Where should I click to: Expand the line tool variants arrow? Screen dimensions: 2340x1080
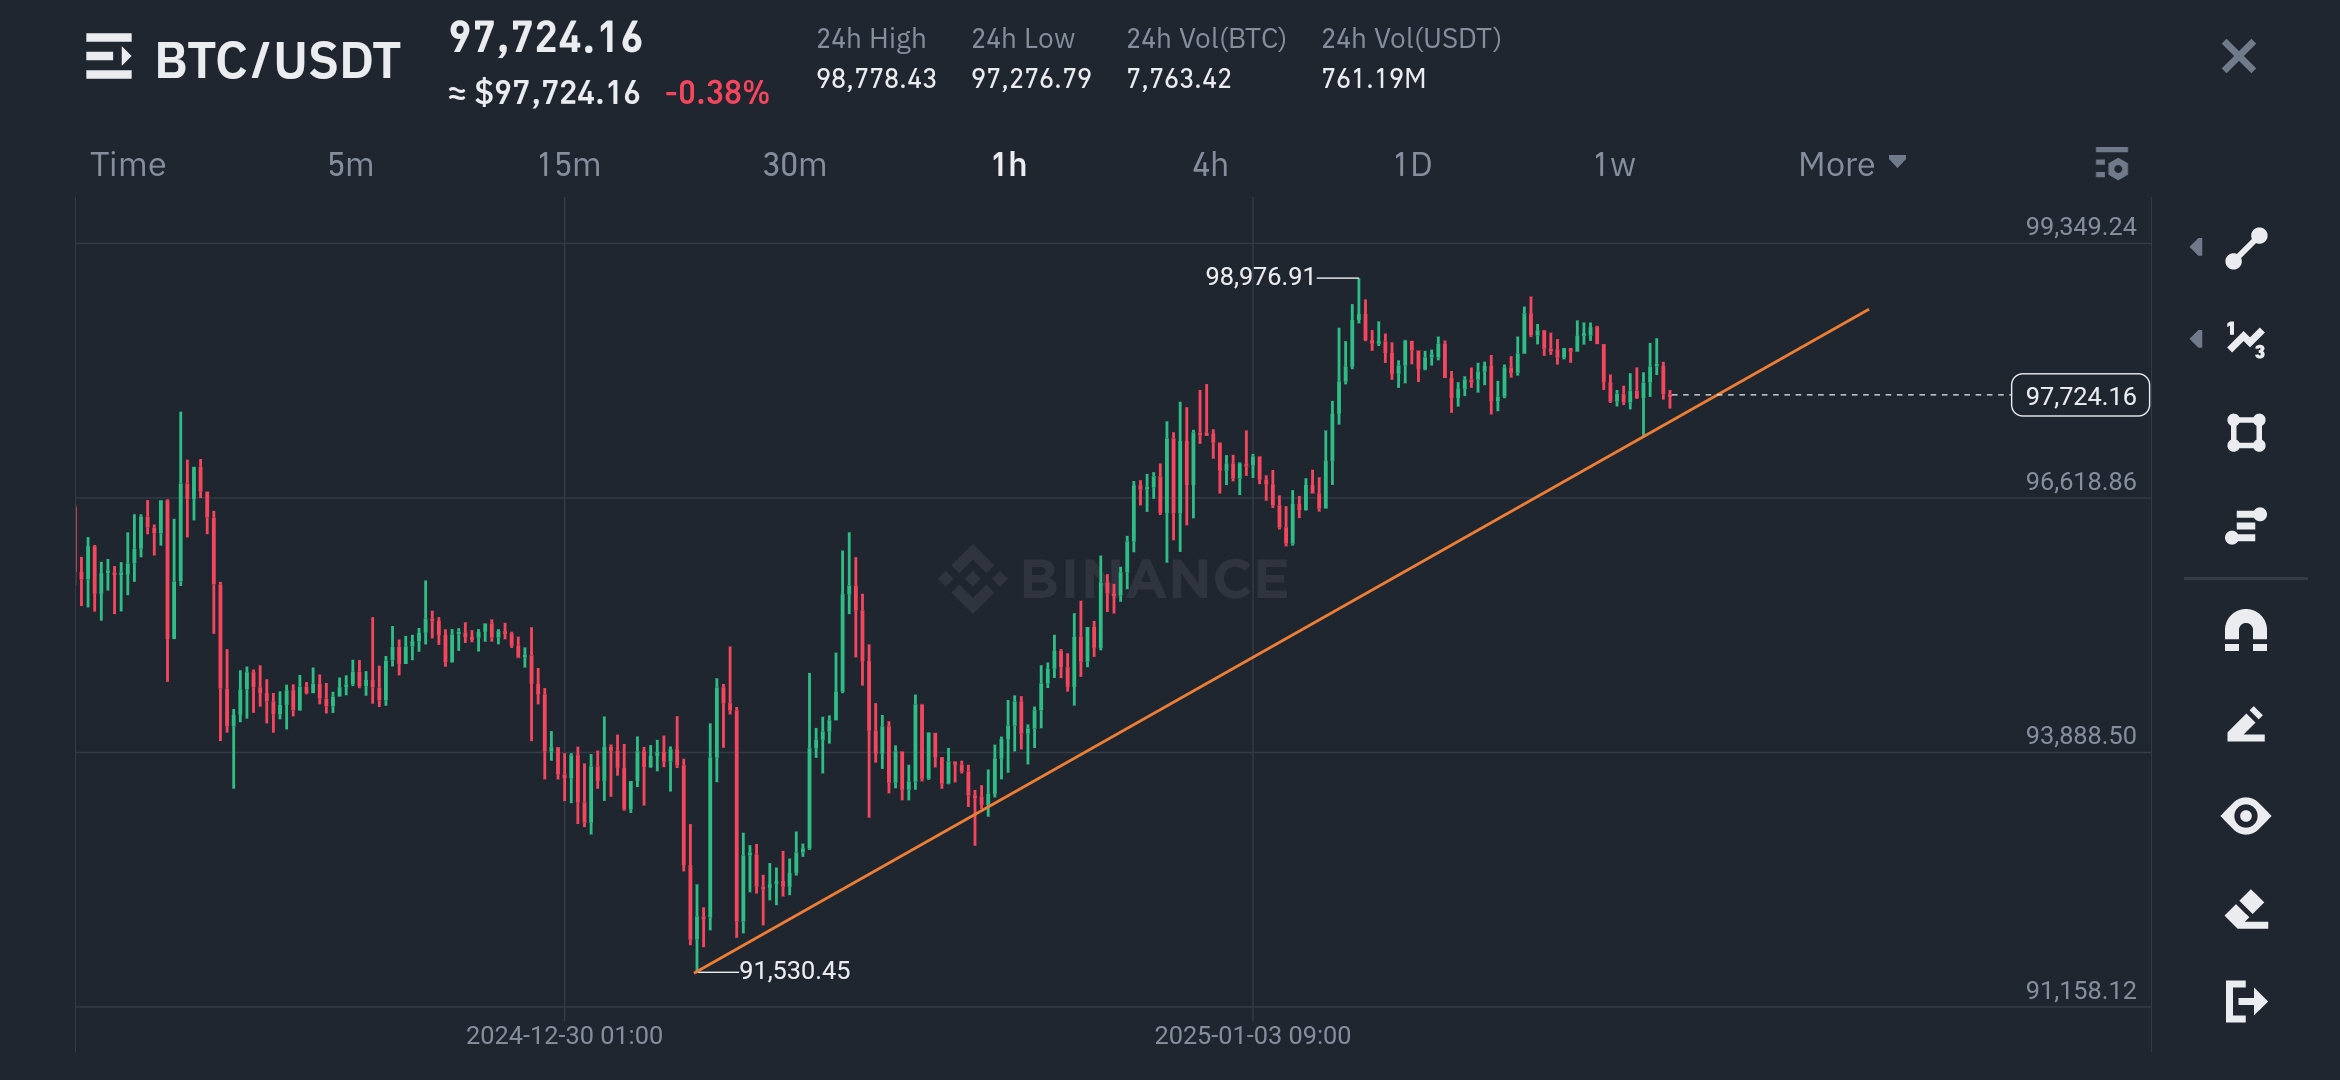coord(2196,247)
